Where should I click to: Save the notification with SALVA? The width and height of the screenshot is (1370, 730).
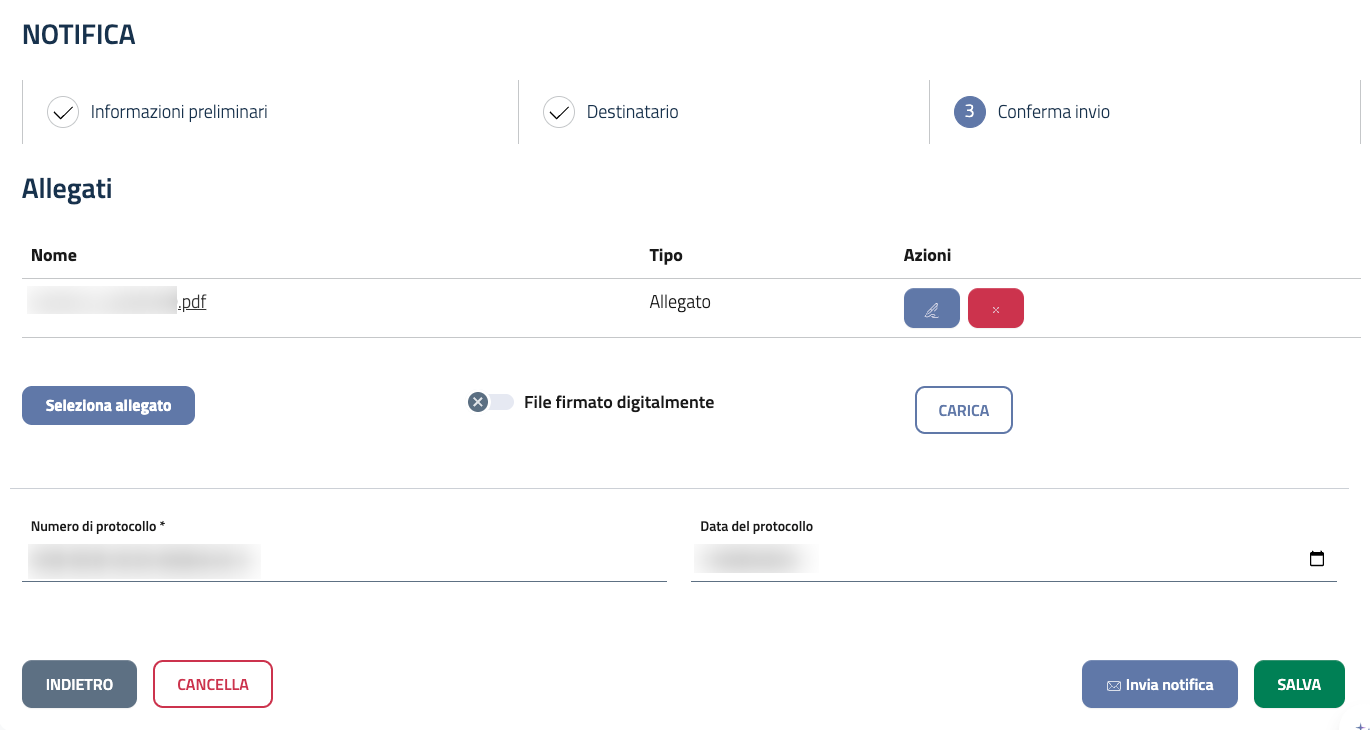[1298, 685]
